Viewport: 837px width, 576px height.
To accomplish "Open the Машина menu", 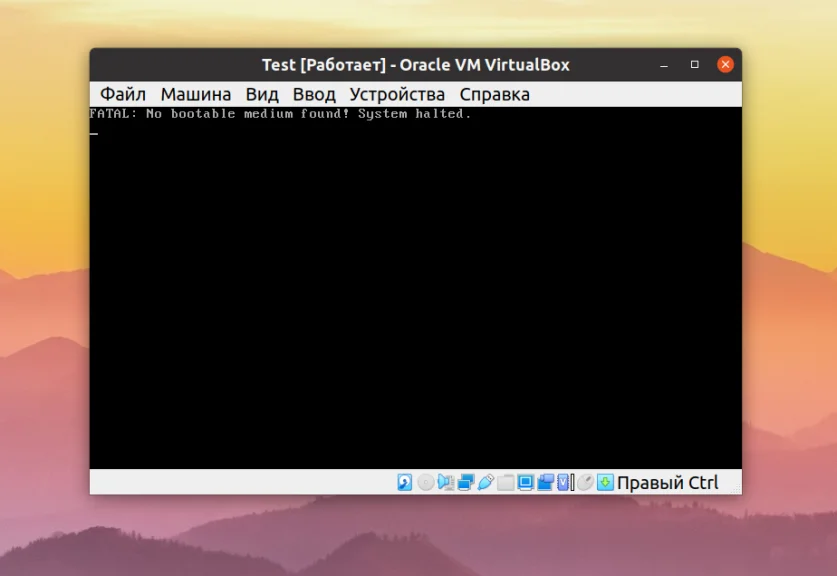I will [196, 93].
